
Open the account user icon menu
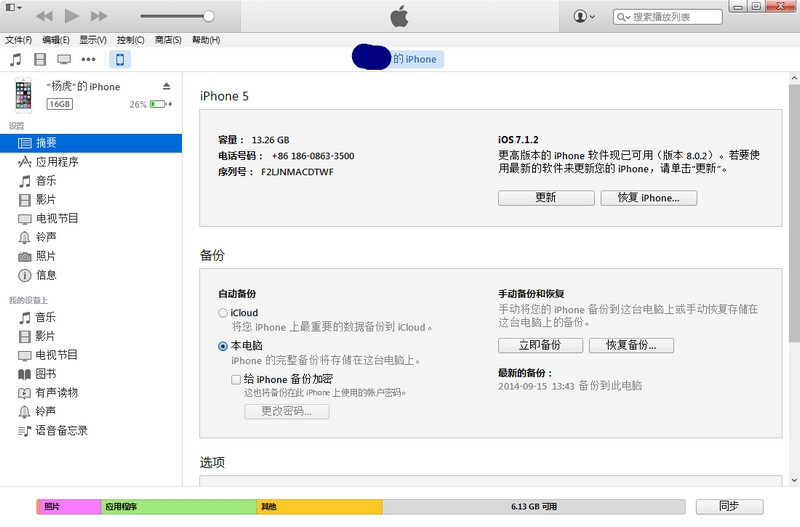click(x=584, y=16)
